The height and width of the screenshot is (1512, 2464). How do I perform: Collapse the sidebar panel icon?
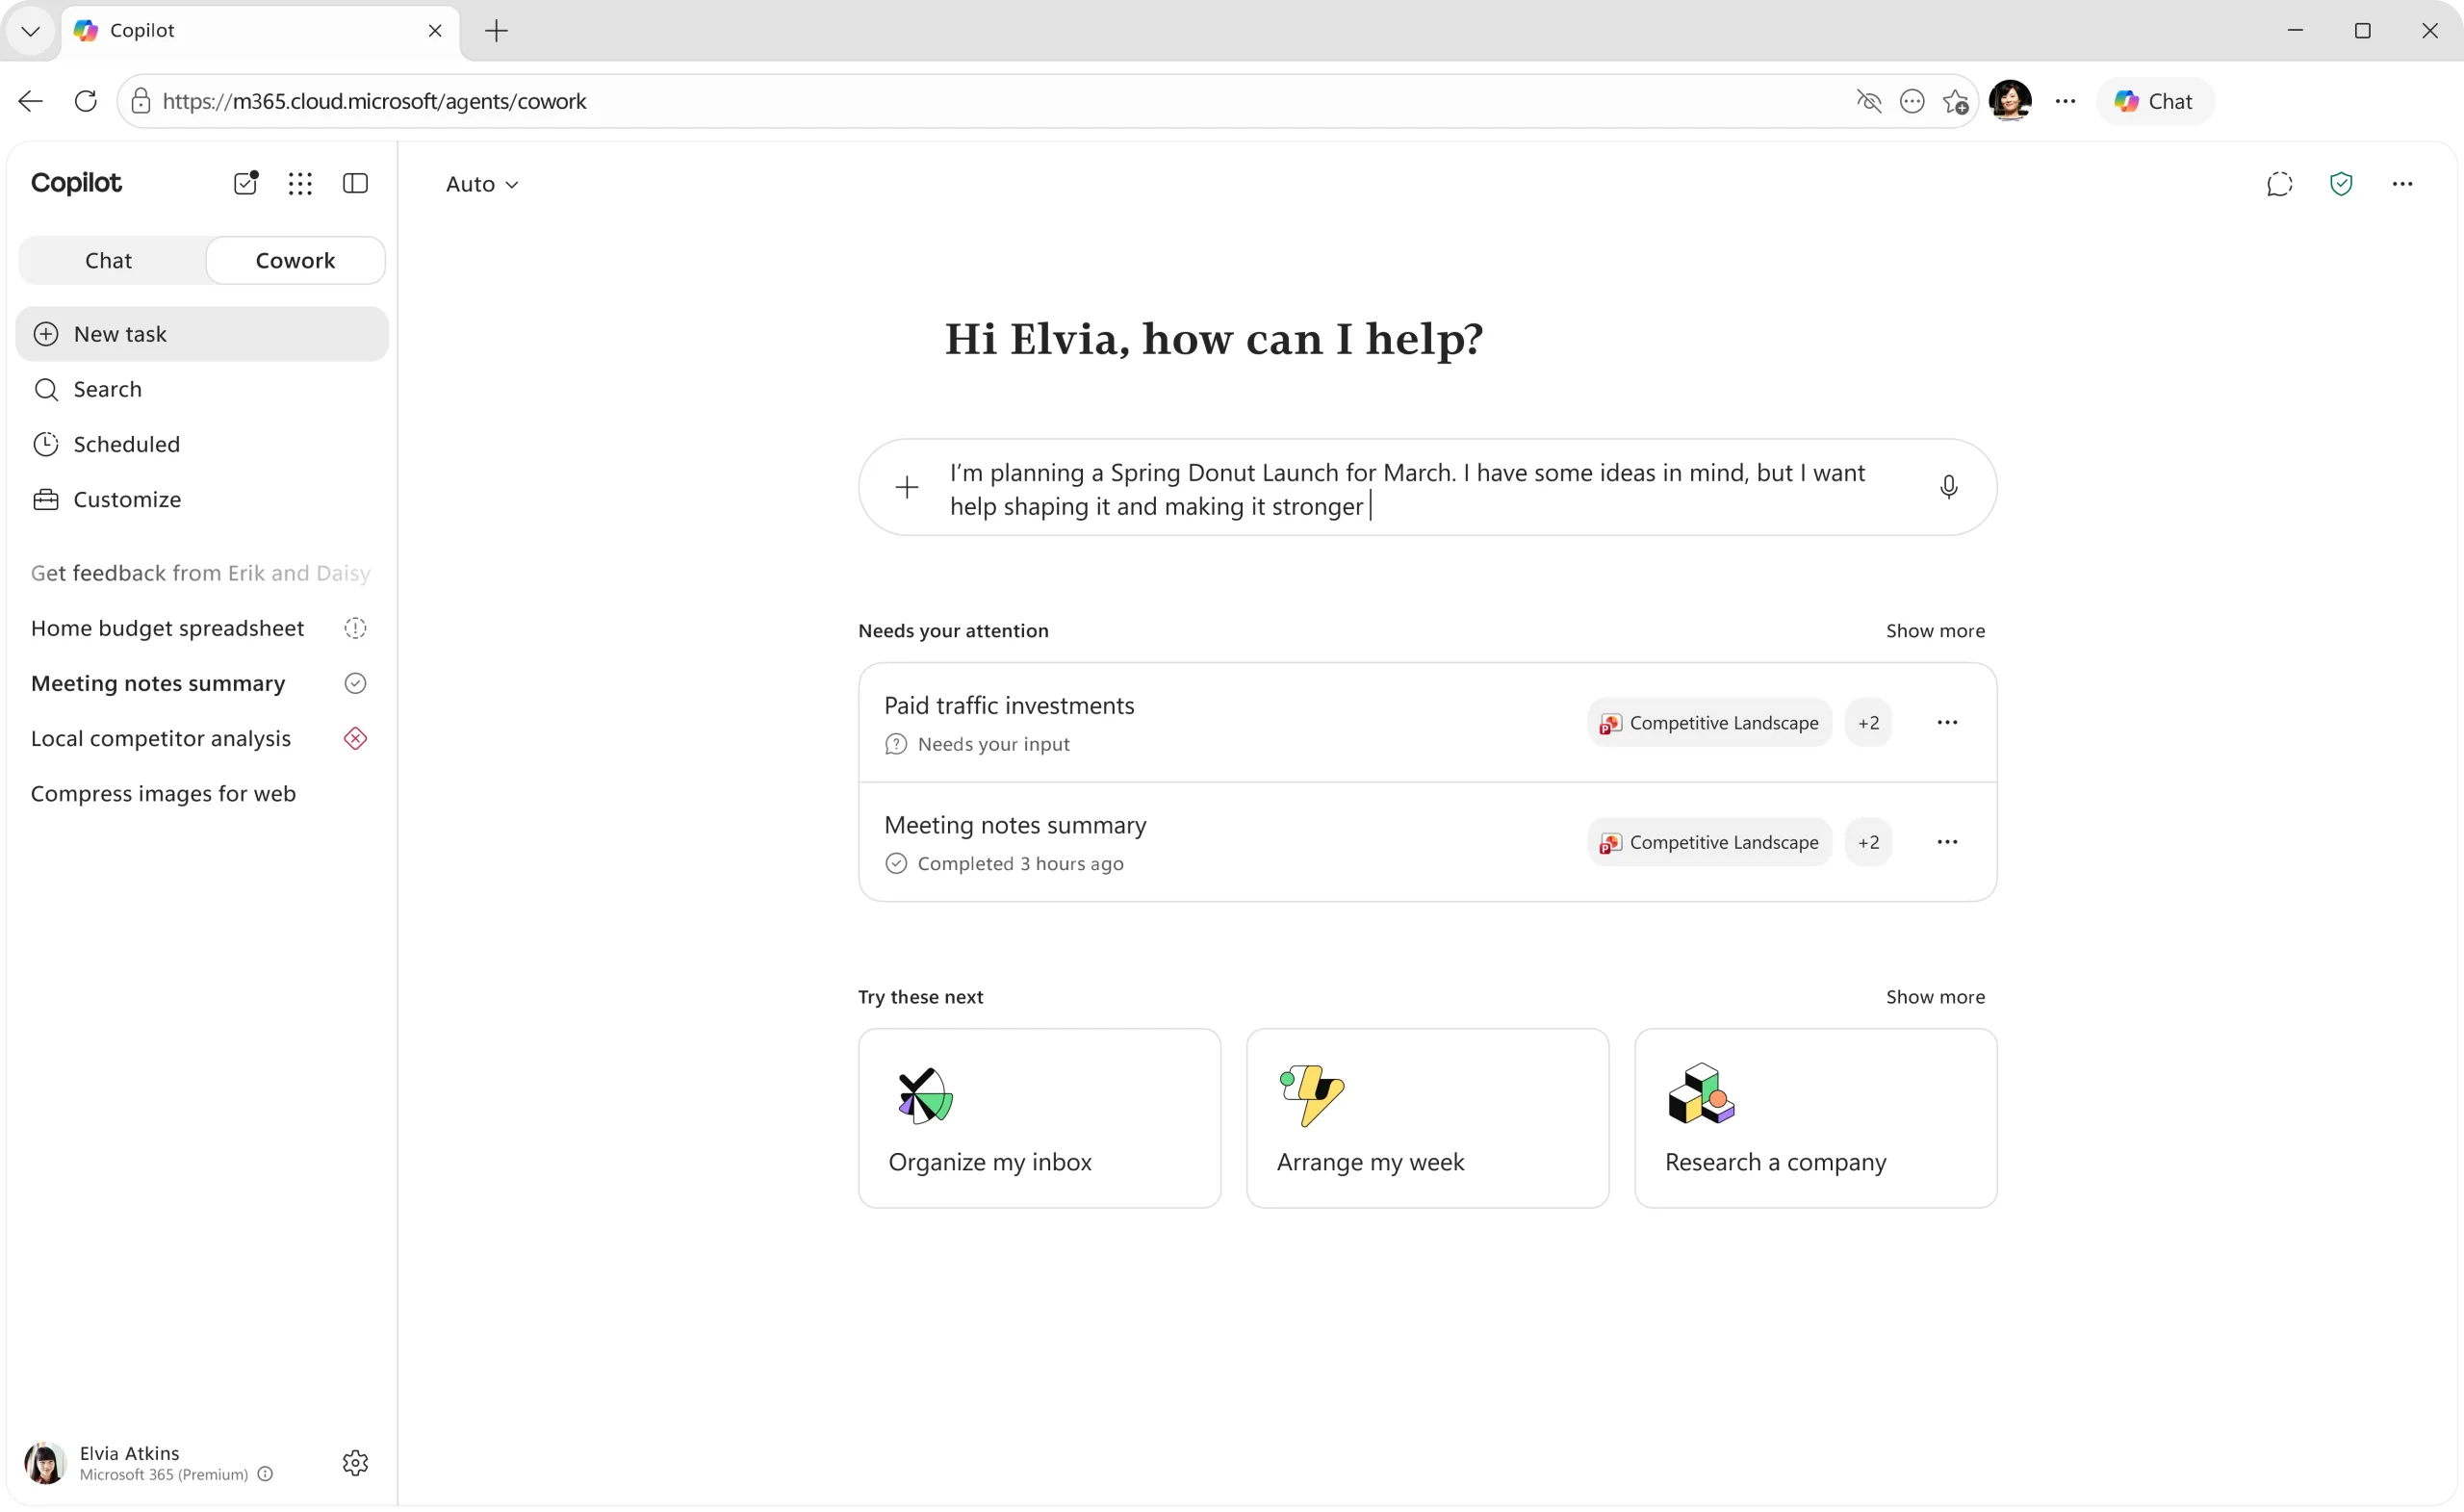click(x=355, y=184)
